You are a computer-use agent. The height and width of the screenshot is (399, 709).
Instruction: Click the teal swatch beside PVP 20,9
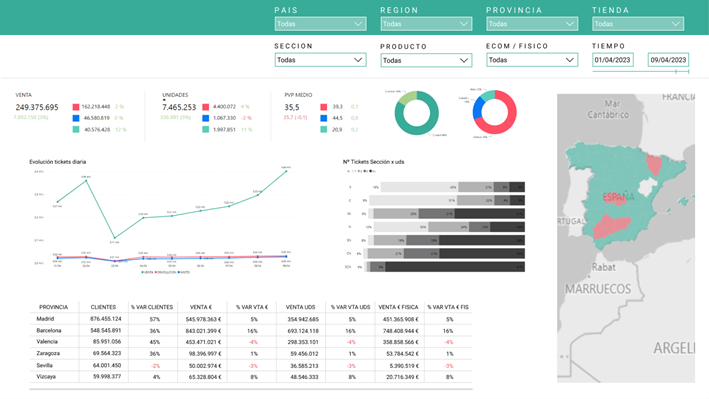click(x=324, y=129)
